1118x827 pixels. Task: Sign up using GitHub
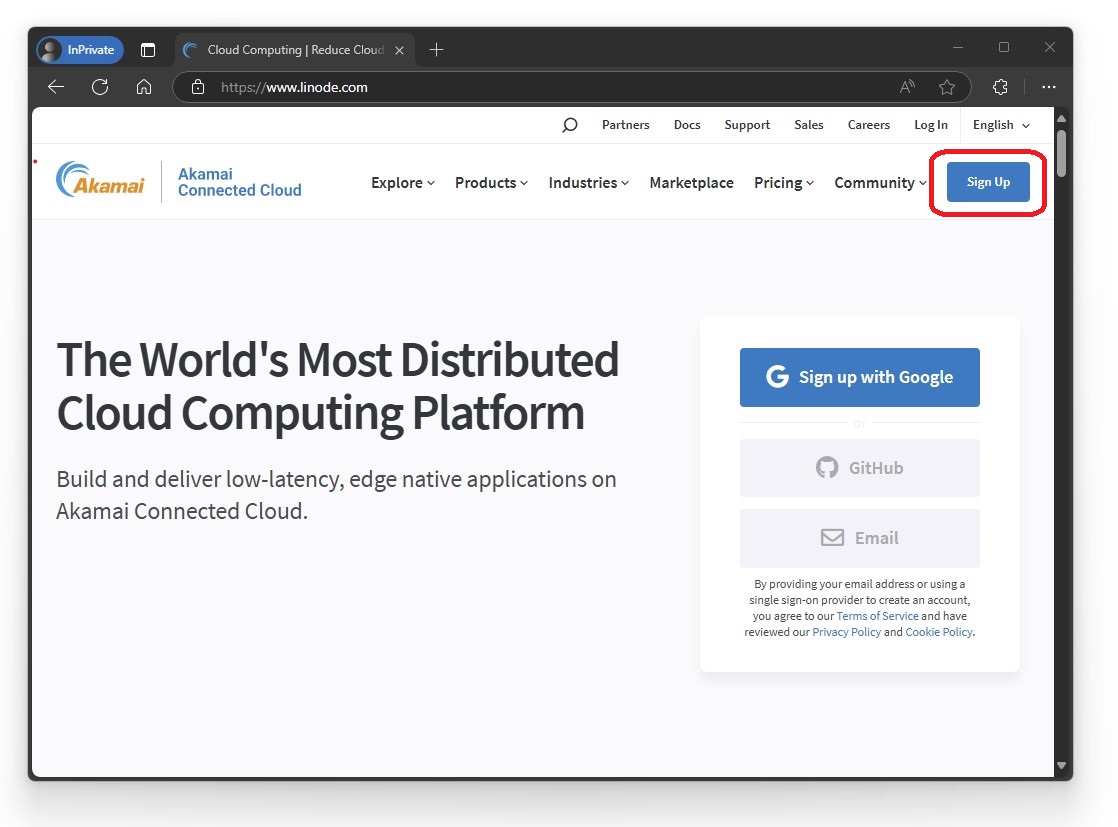click(859, 468)
